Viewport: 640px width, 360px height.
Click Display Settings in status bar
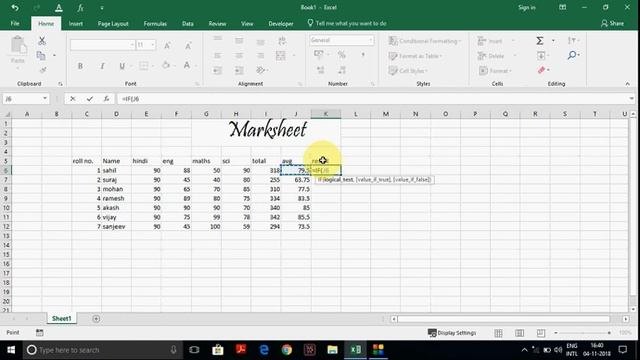tap(452, 333)
